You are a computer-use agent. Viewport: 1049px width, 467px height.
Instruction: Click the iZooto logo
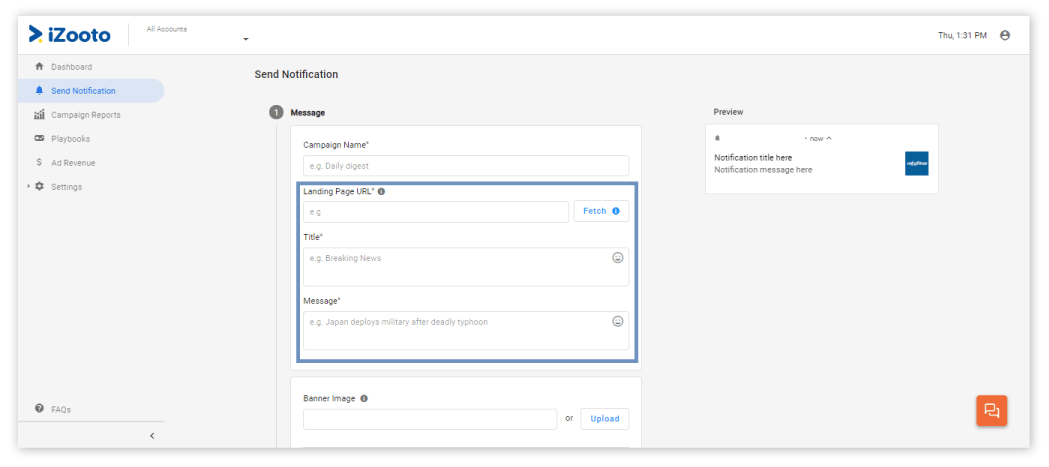[70, 35]
